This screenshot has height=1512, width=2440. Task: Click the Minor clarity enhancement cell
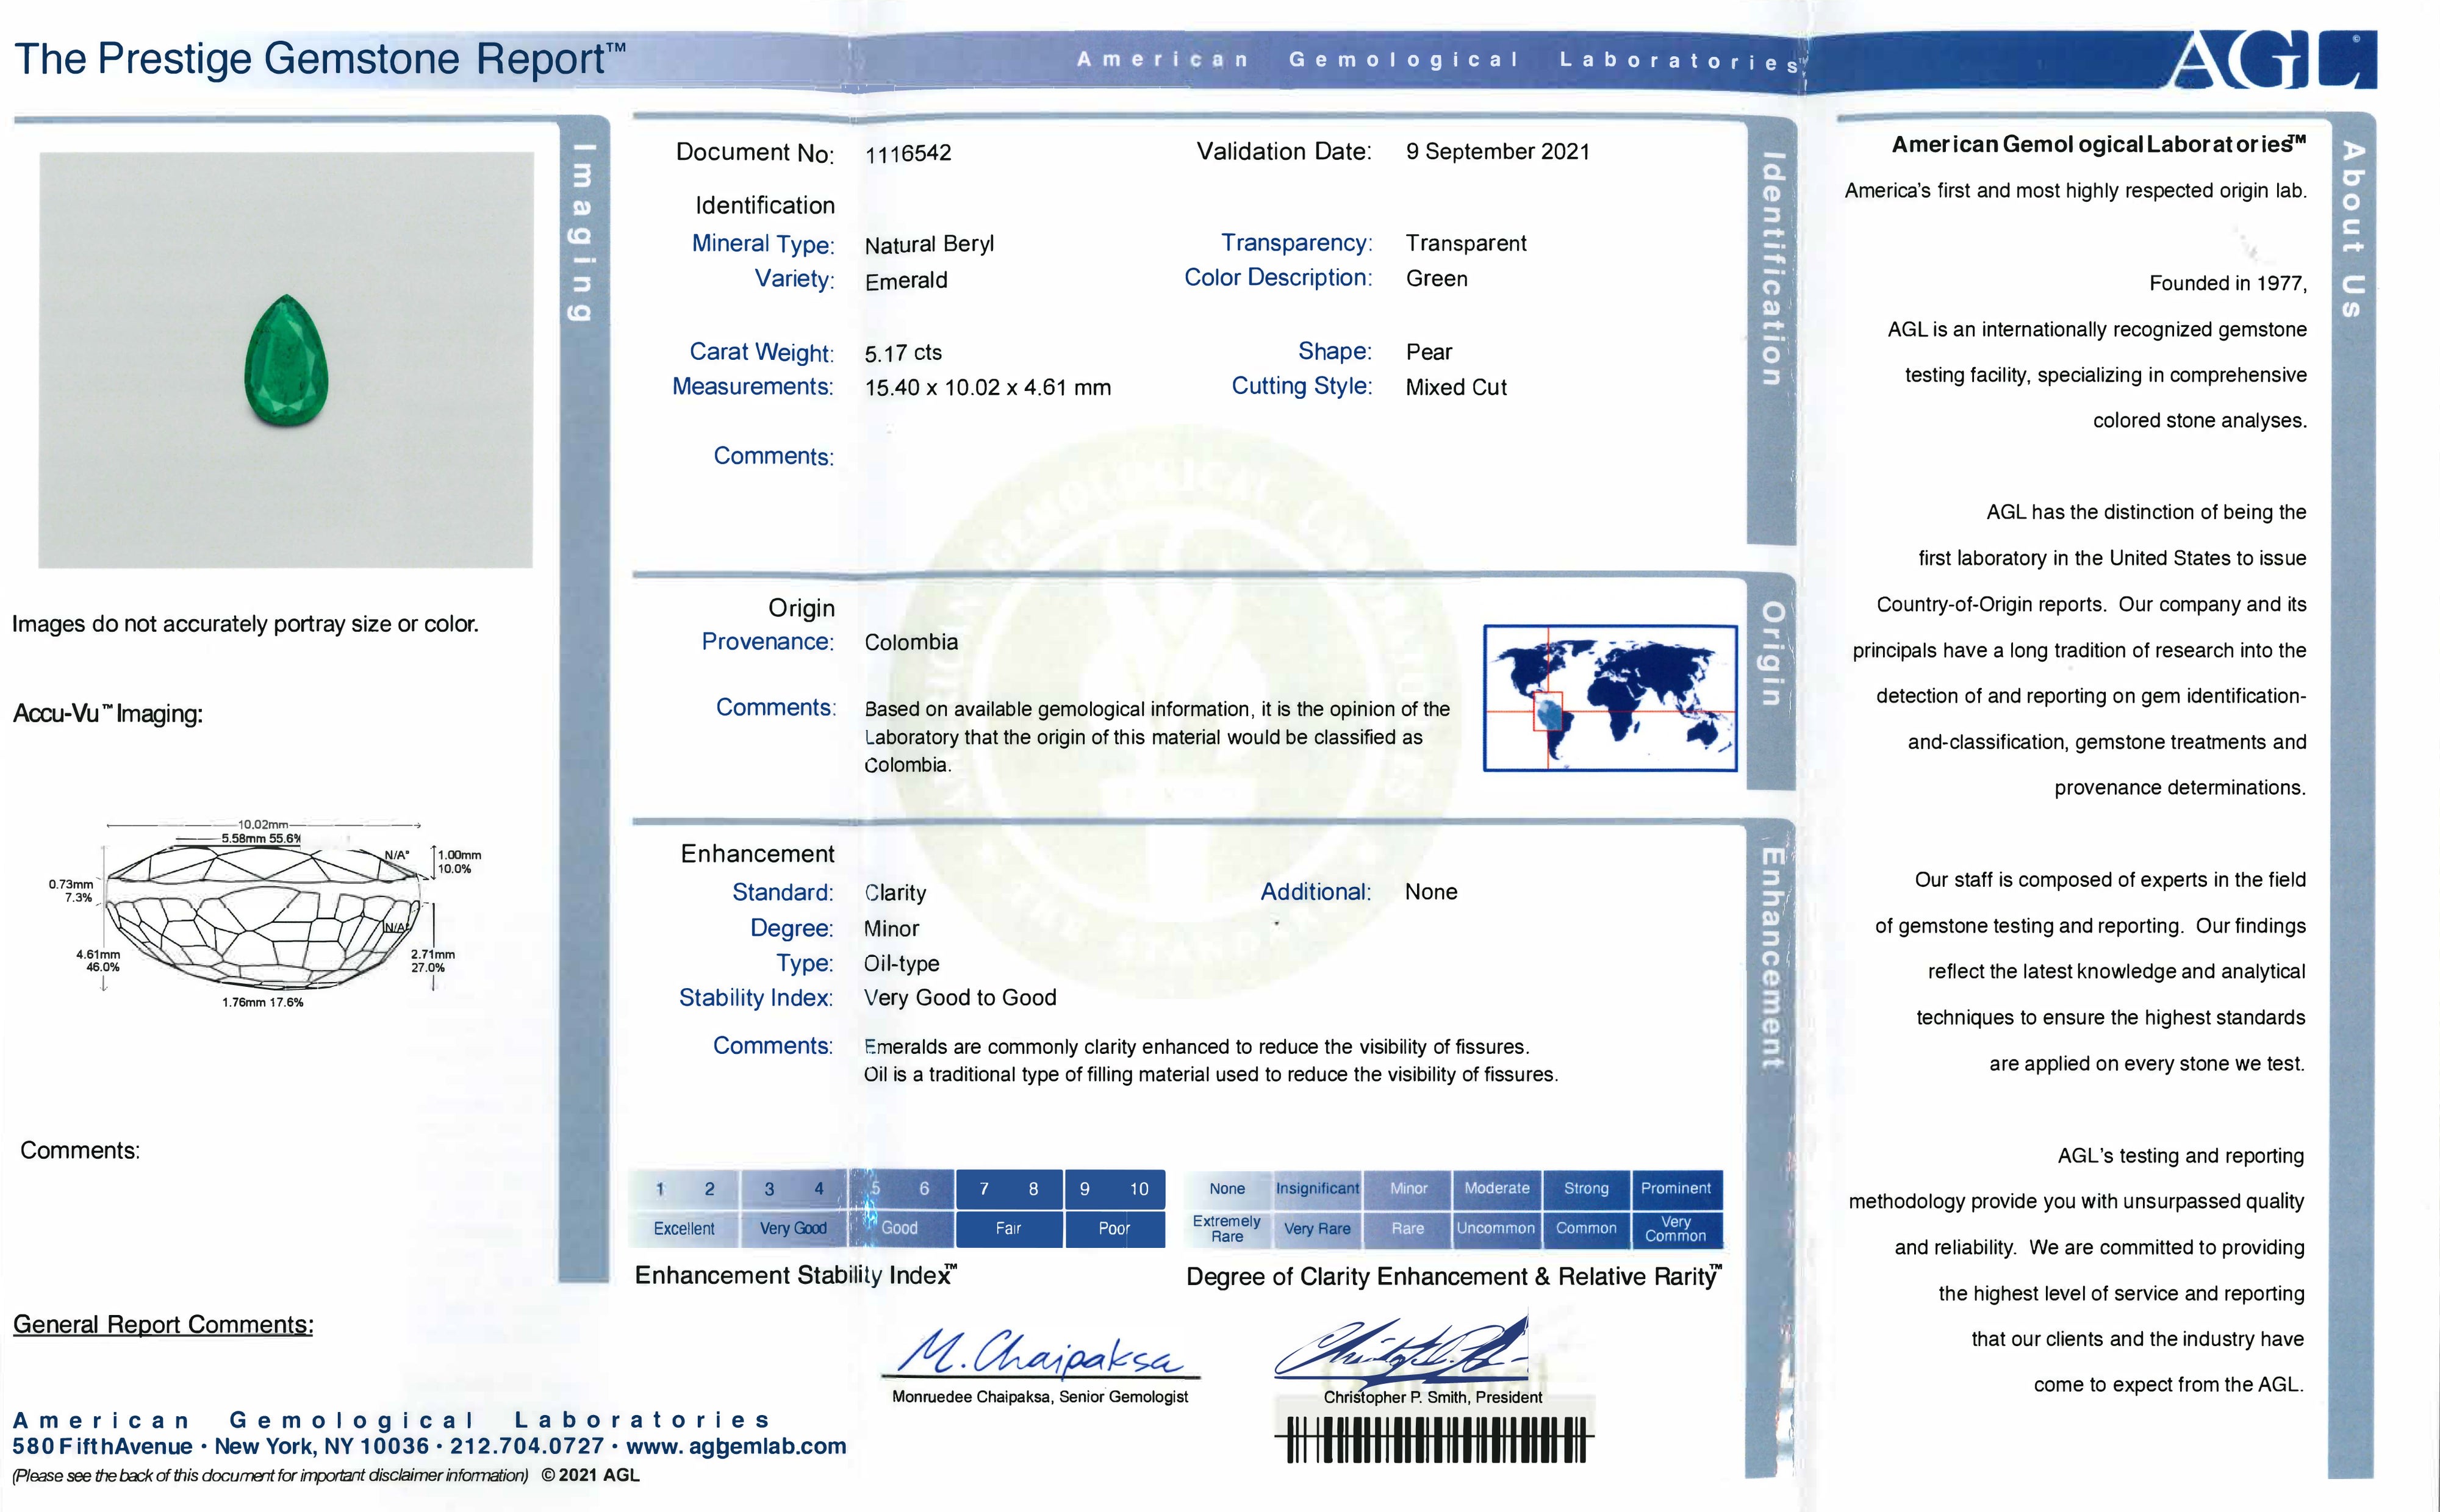tap(1408, 1188)
